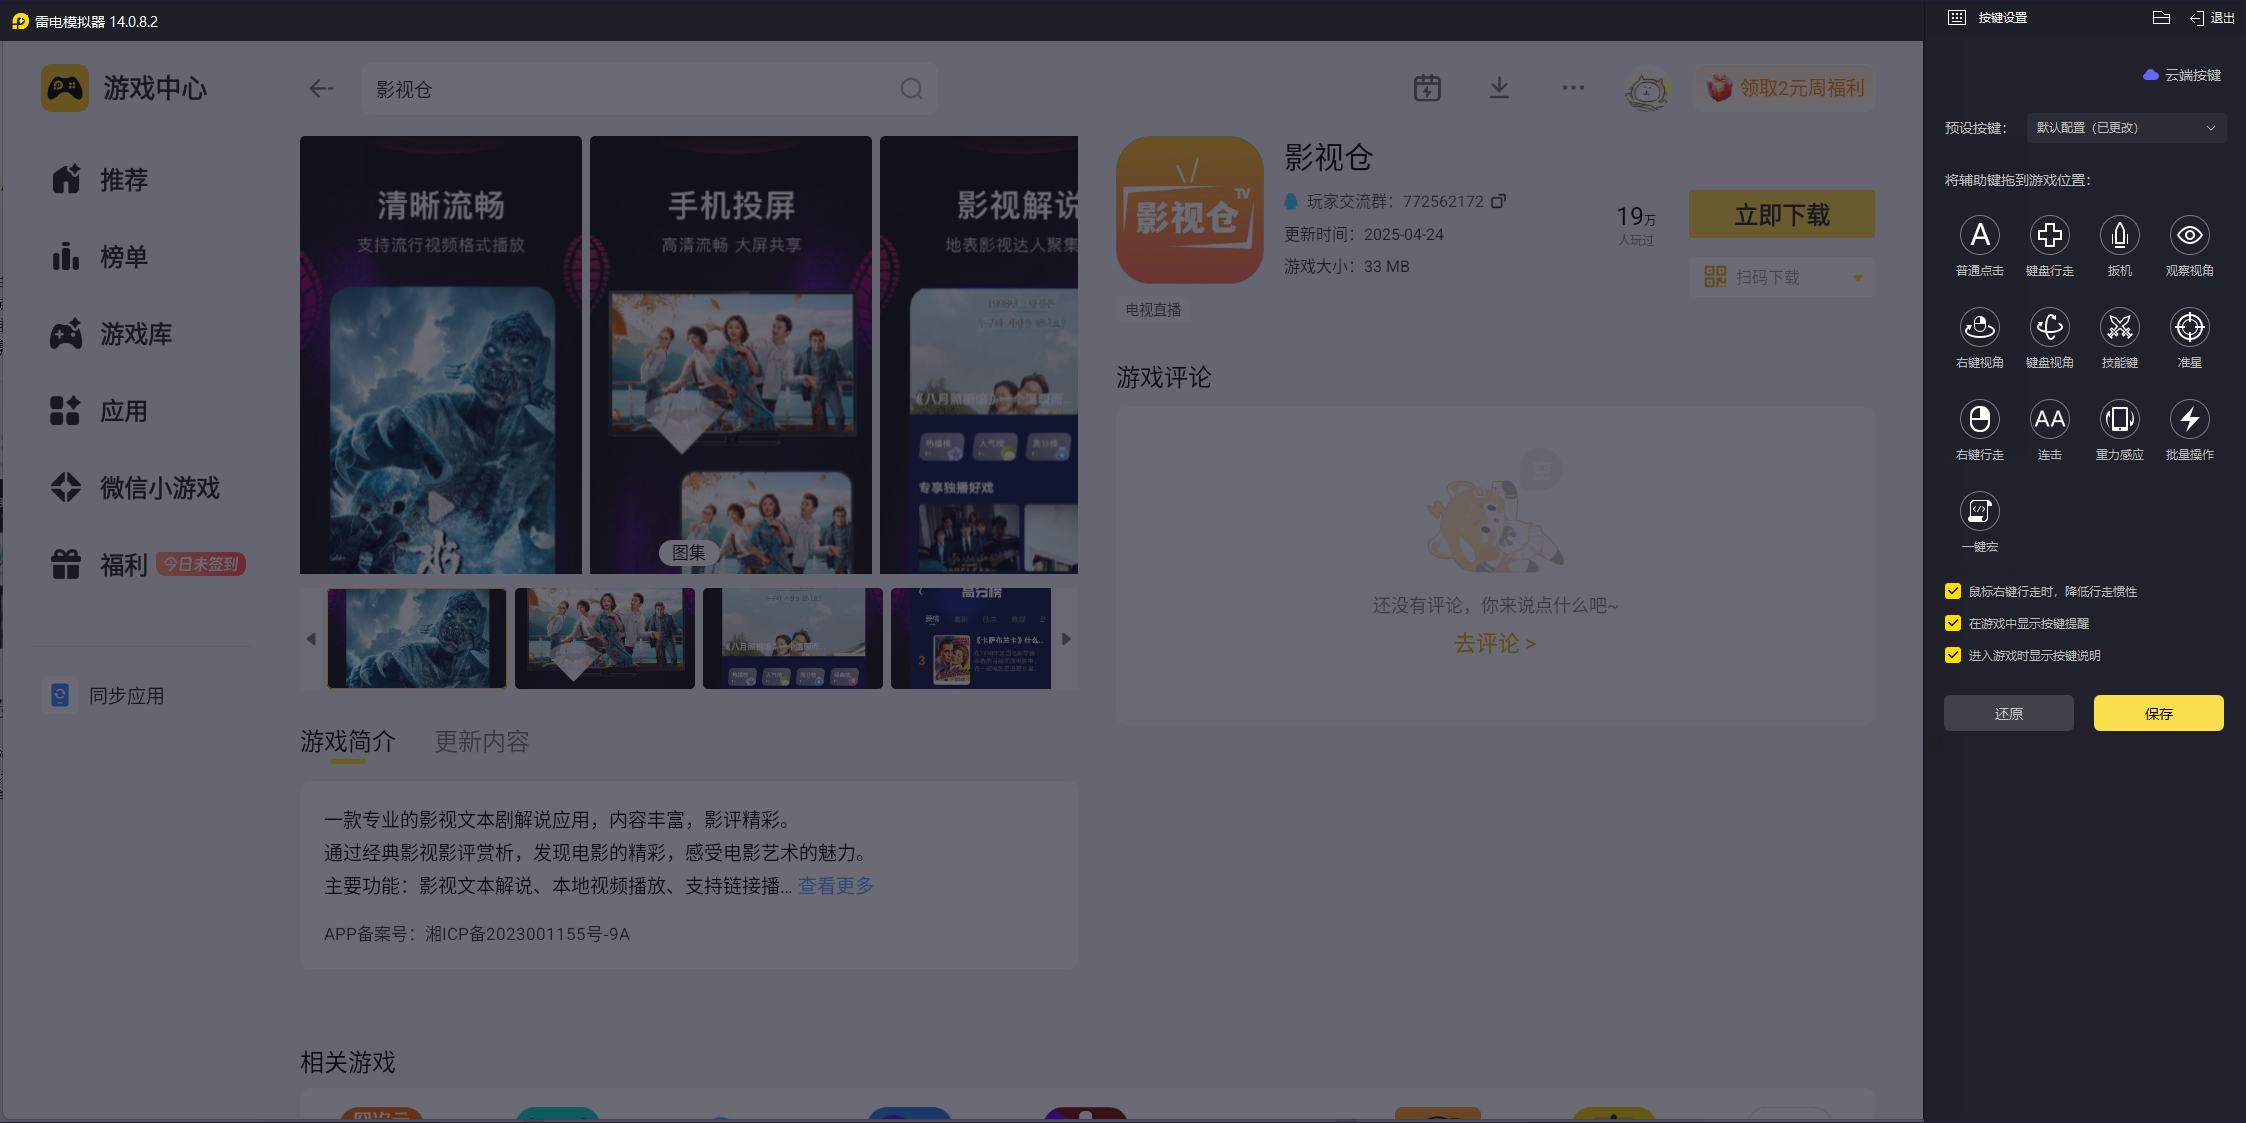Select the 右键行走 right-click walk key
Image resolution: width=2246 pixels, height=1123 pixels.
pos(1979,419)
